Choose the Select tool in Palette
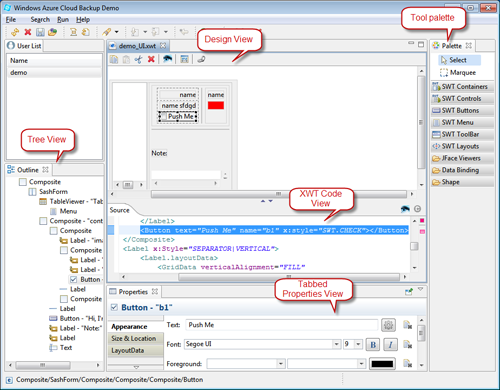This screenshot has height=390, width=500. click(x=459, y=60)
